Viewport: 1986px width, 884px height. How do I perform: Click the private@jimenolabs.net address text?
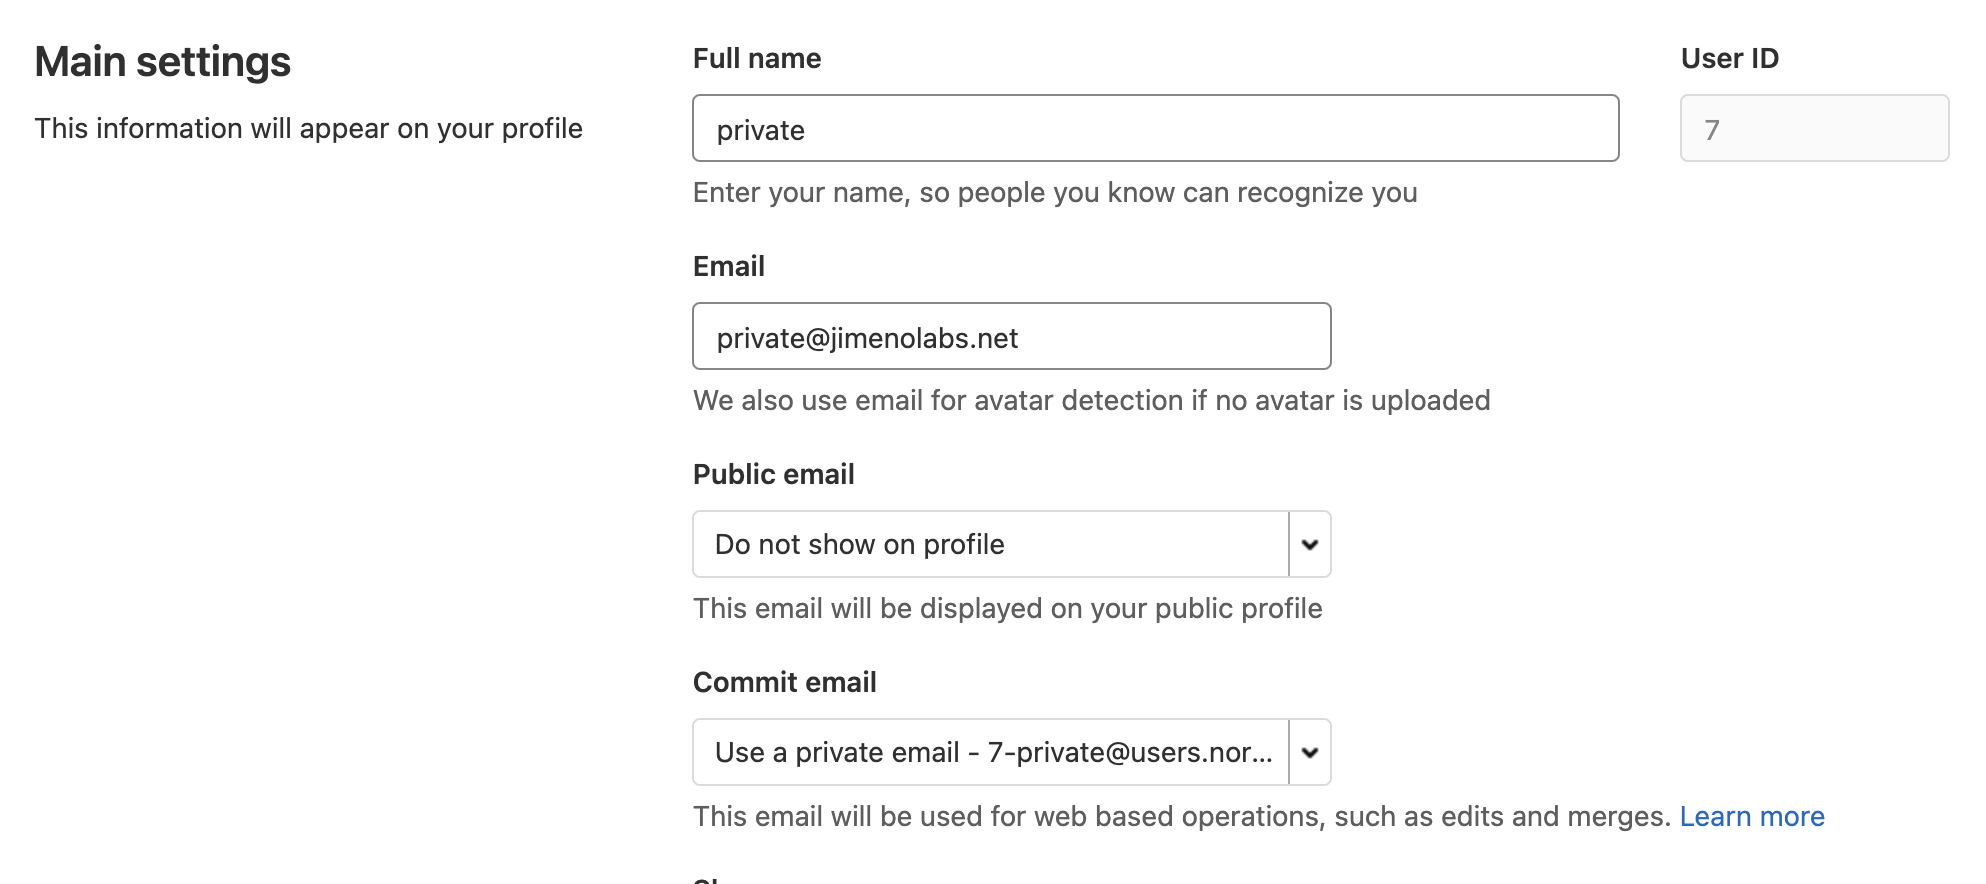coord(867,339)
